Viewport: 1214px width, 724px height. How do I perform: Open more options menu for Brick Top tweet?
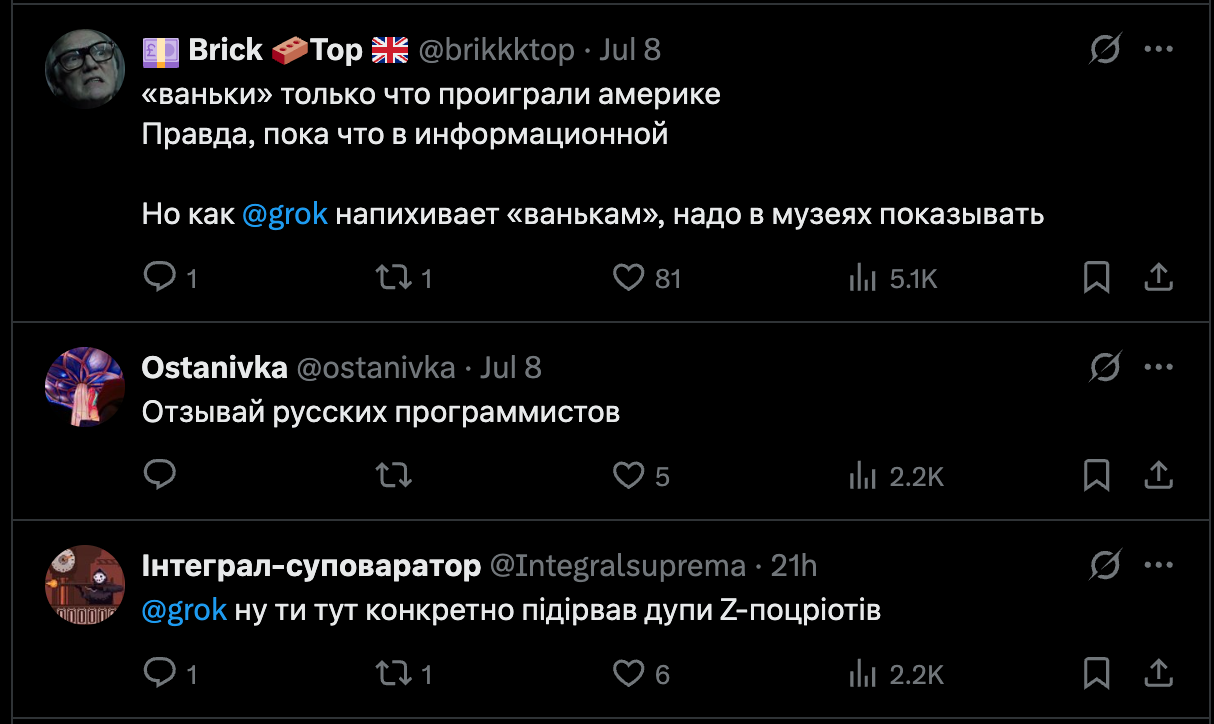(x=1158, y=49)
